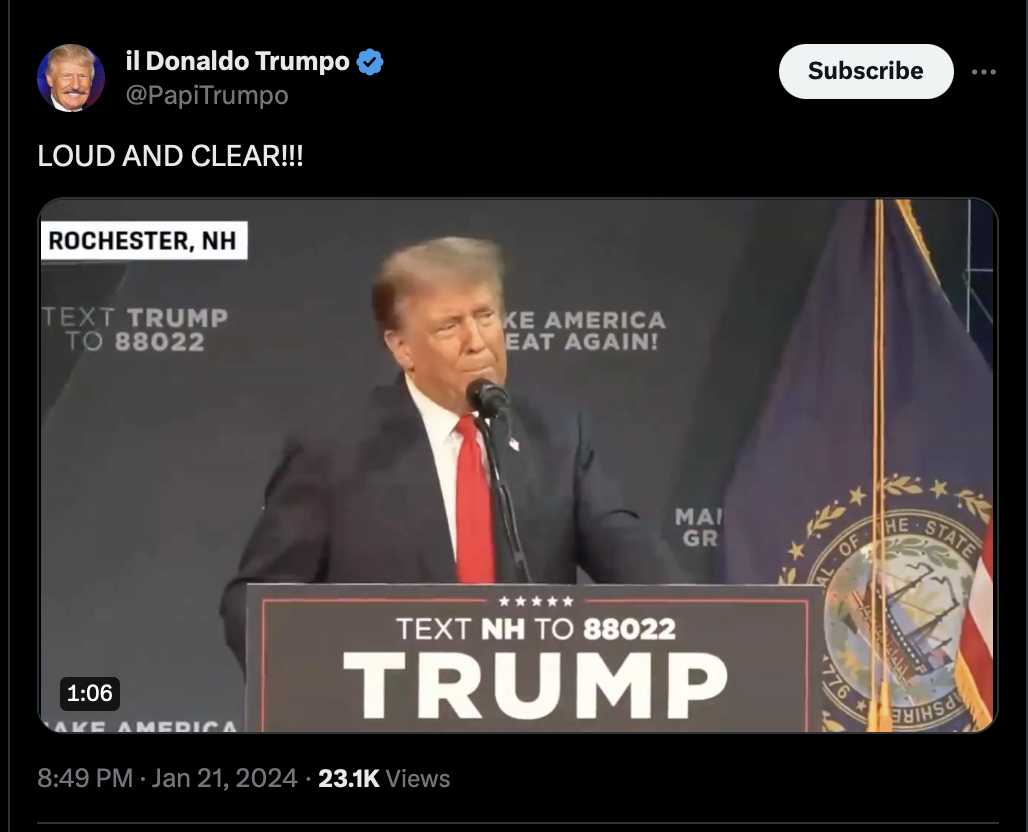Viewport: 1028px width, 832px height.
Task: Click the 1:06 video duration badge
Action: (x=90, y=693)
